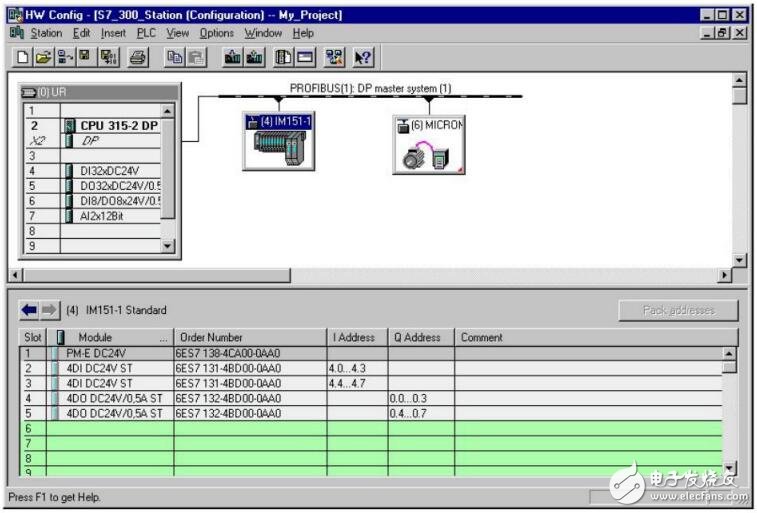Click the Pack addresses button
Screen dimensions: 757x513
(679, 311)
